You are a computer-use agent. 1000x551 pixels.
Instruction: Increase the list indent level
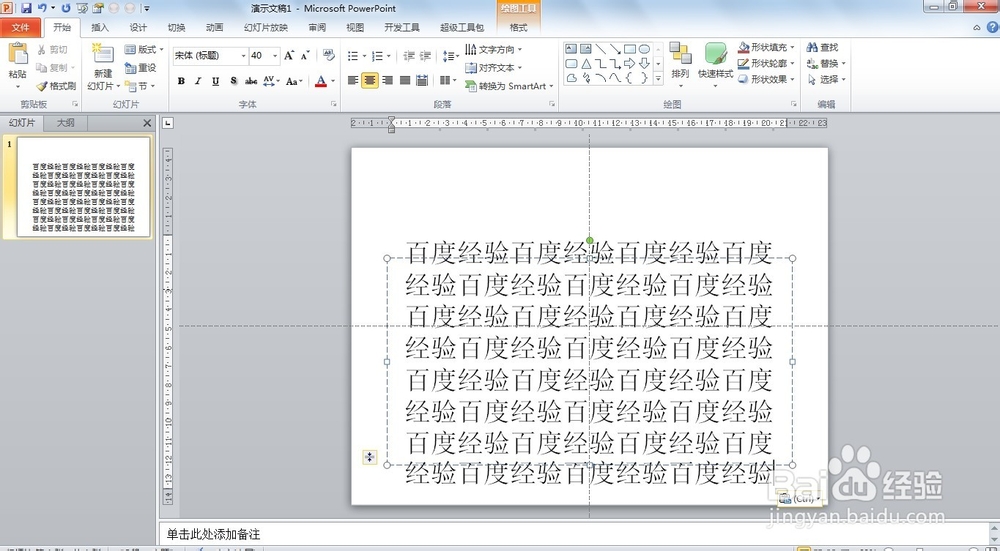click(425, 56)
